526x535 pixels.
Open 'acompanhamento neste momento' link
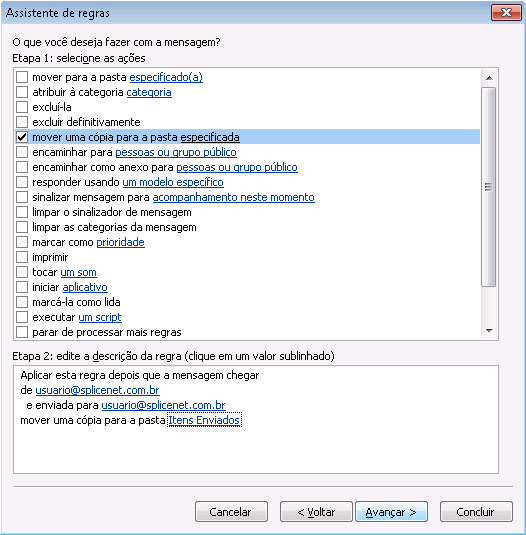click(234, 197)
